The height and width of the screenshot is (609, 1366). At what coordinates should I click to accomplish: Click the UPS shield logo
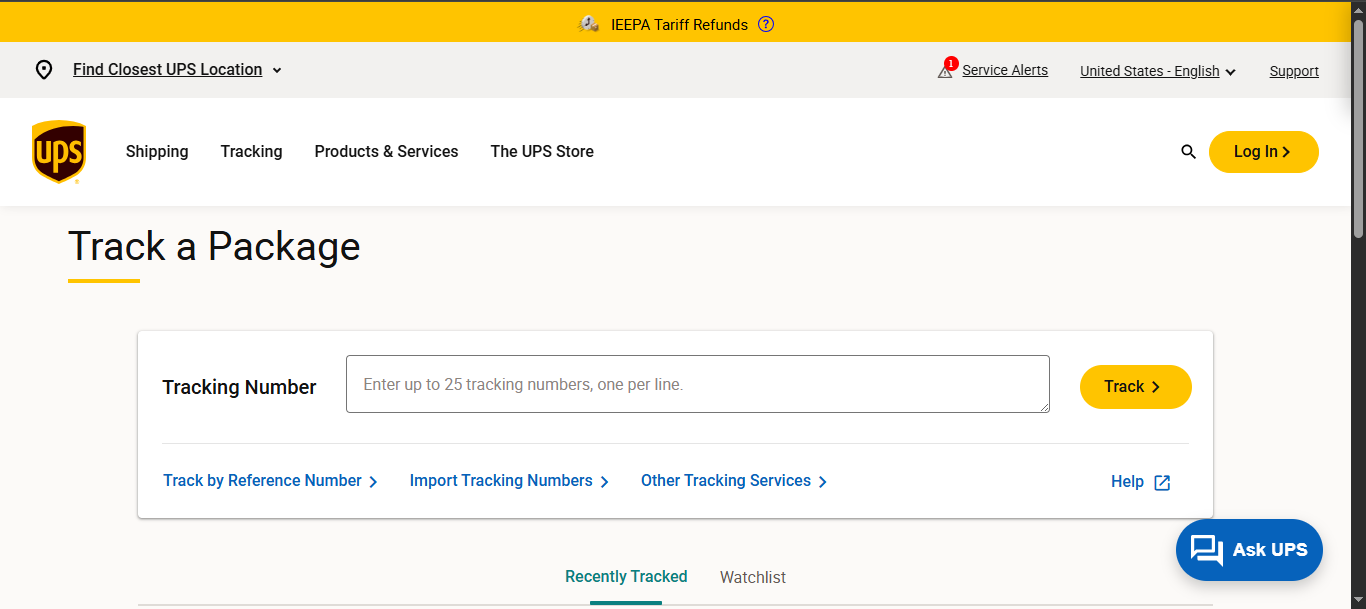pyautogui.click(x=58, y=152)
